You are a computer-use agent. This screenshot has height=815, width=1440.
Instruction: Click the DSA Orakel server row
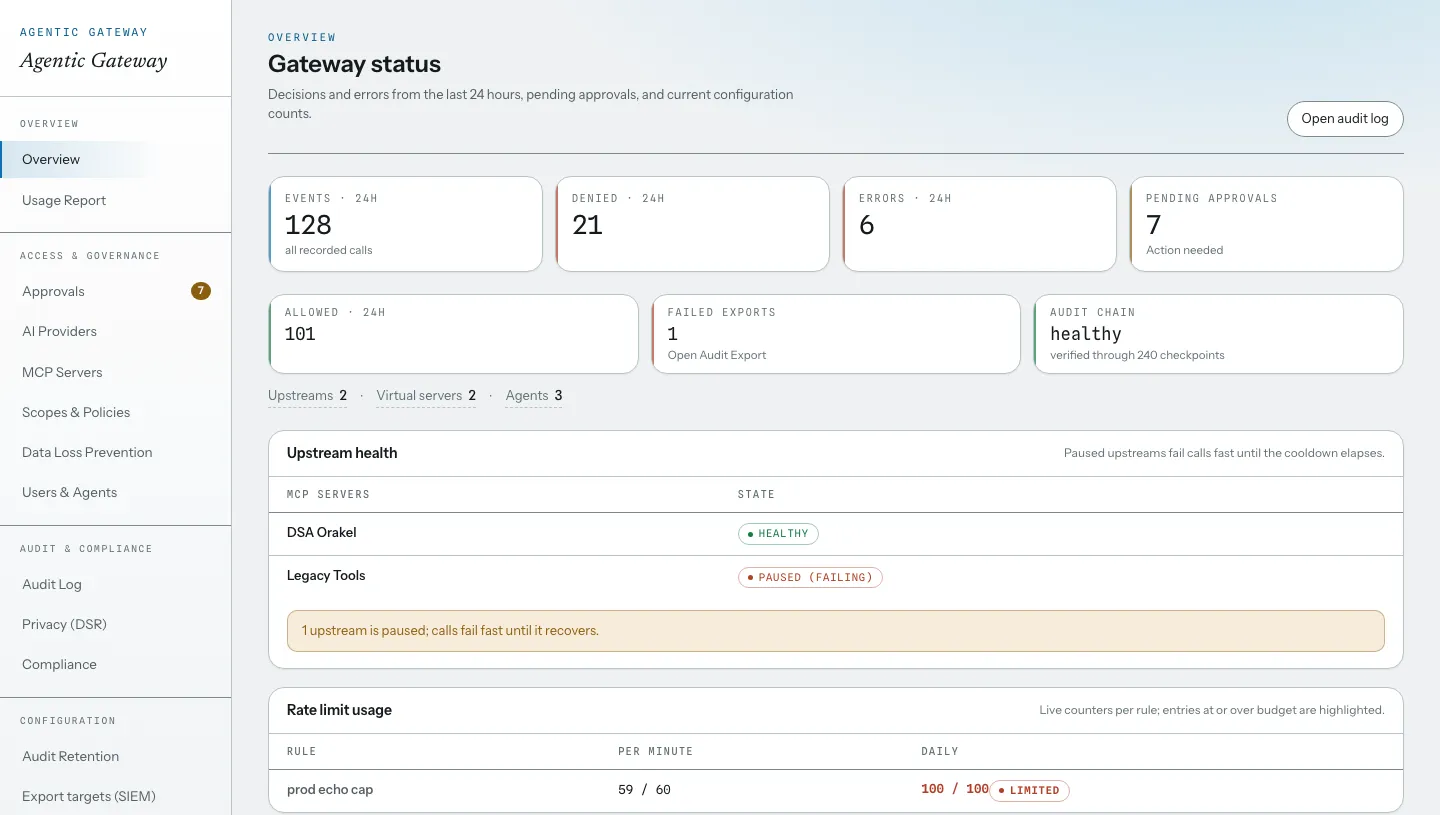tap(836, 534)
